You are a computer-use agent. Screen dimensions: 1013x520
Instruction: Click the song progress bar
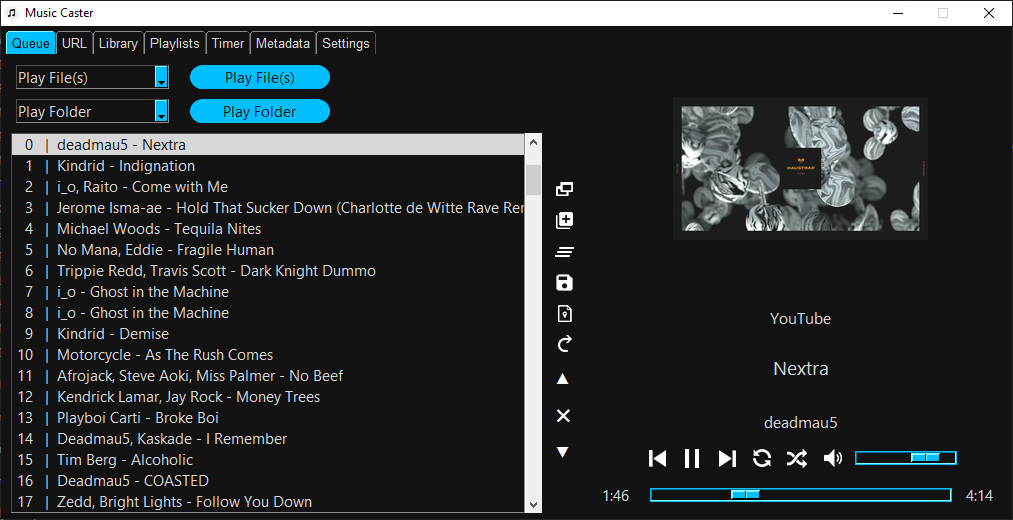click(800, 495)
